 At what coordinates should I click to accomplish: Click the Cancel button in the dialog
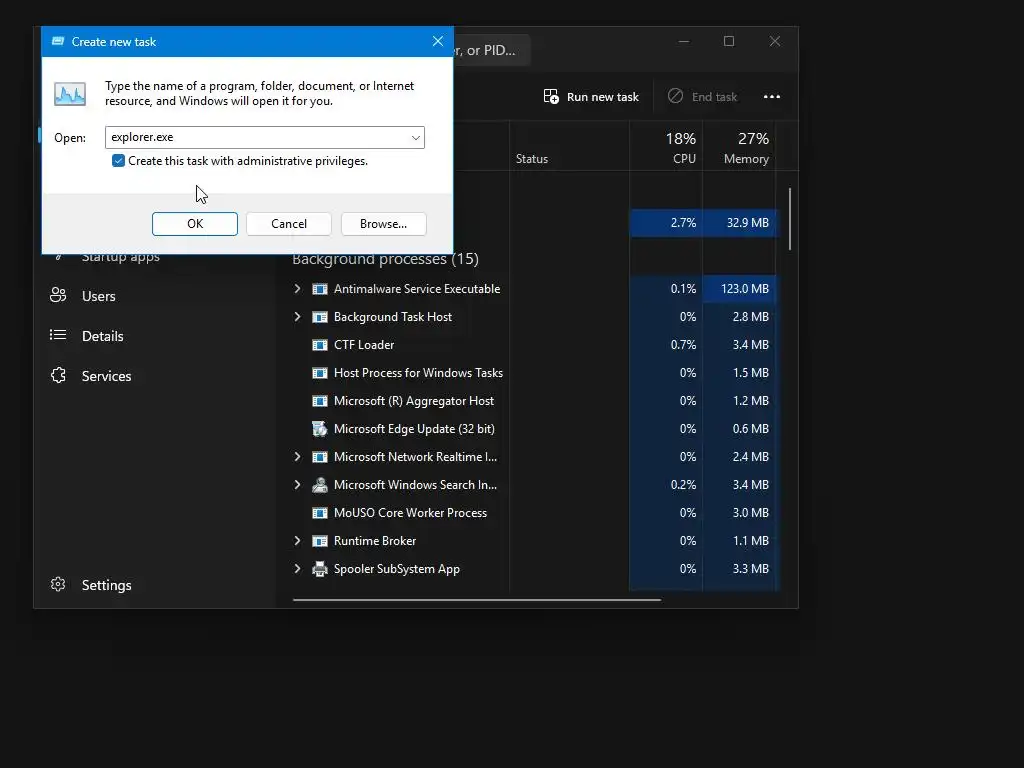point(289,223)
